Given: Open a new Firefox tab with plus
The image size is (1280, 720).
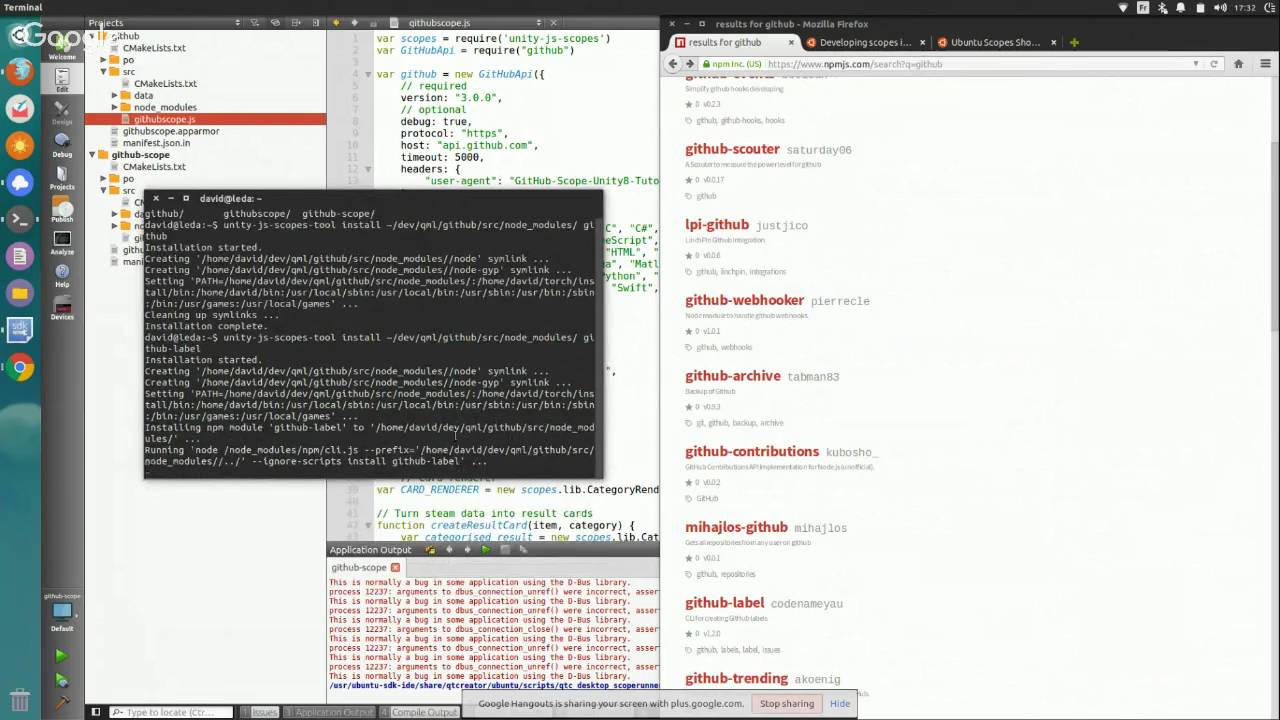Looking at the screenshot, I should pos(1074,43).
